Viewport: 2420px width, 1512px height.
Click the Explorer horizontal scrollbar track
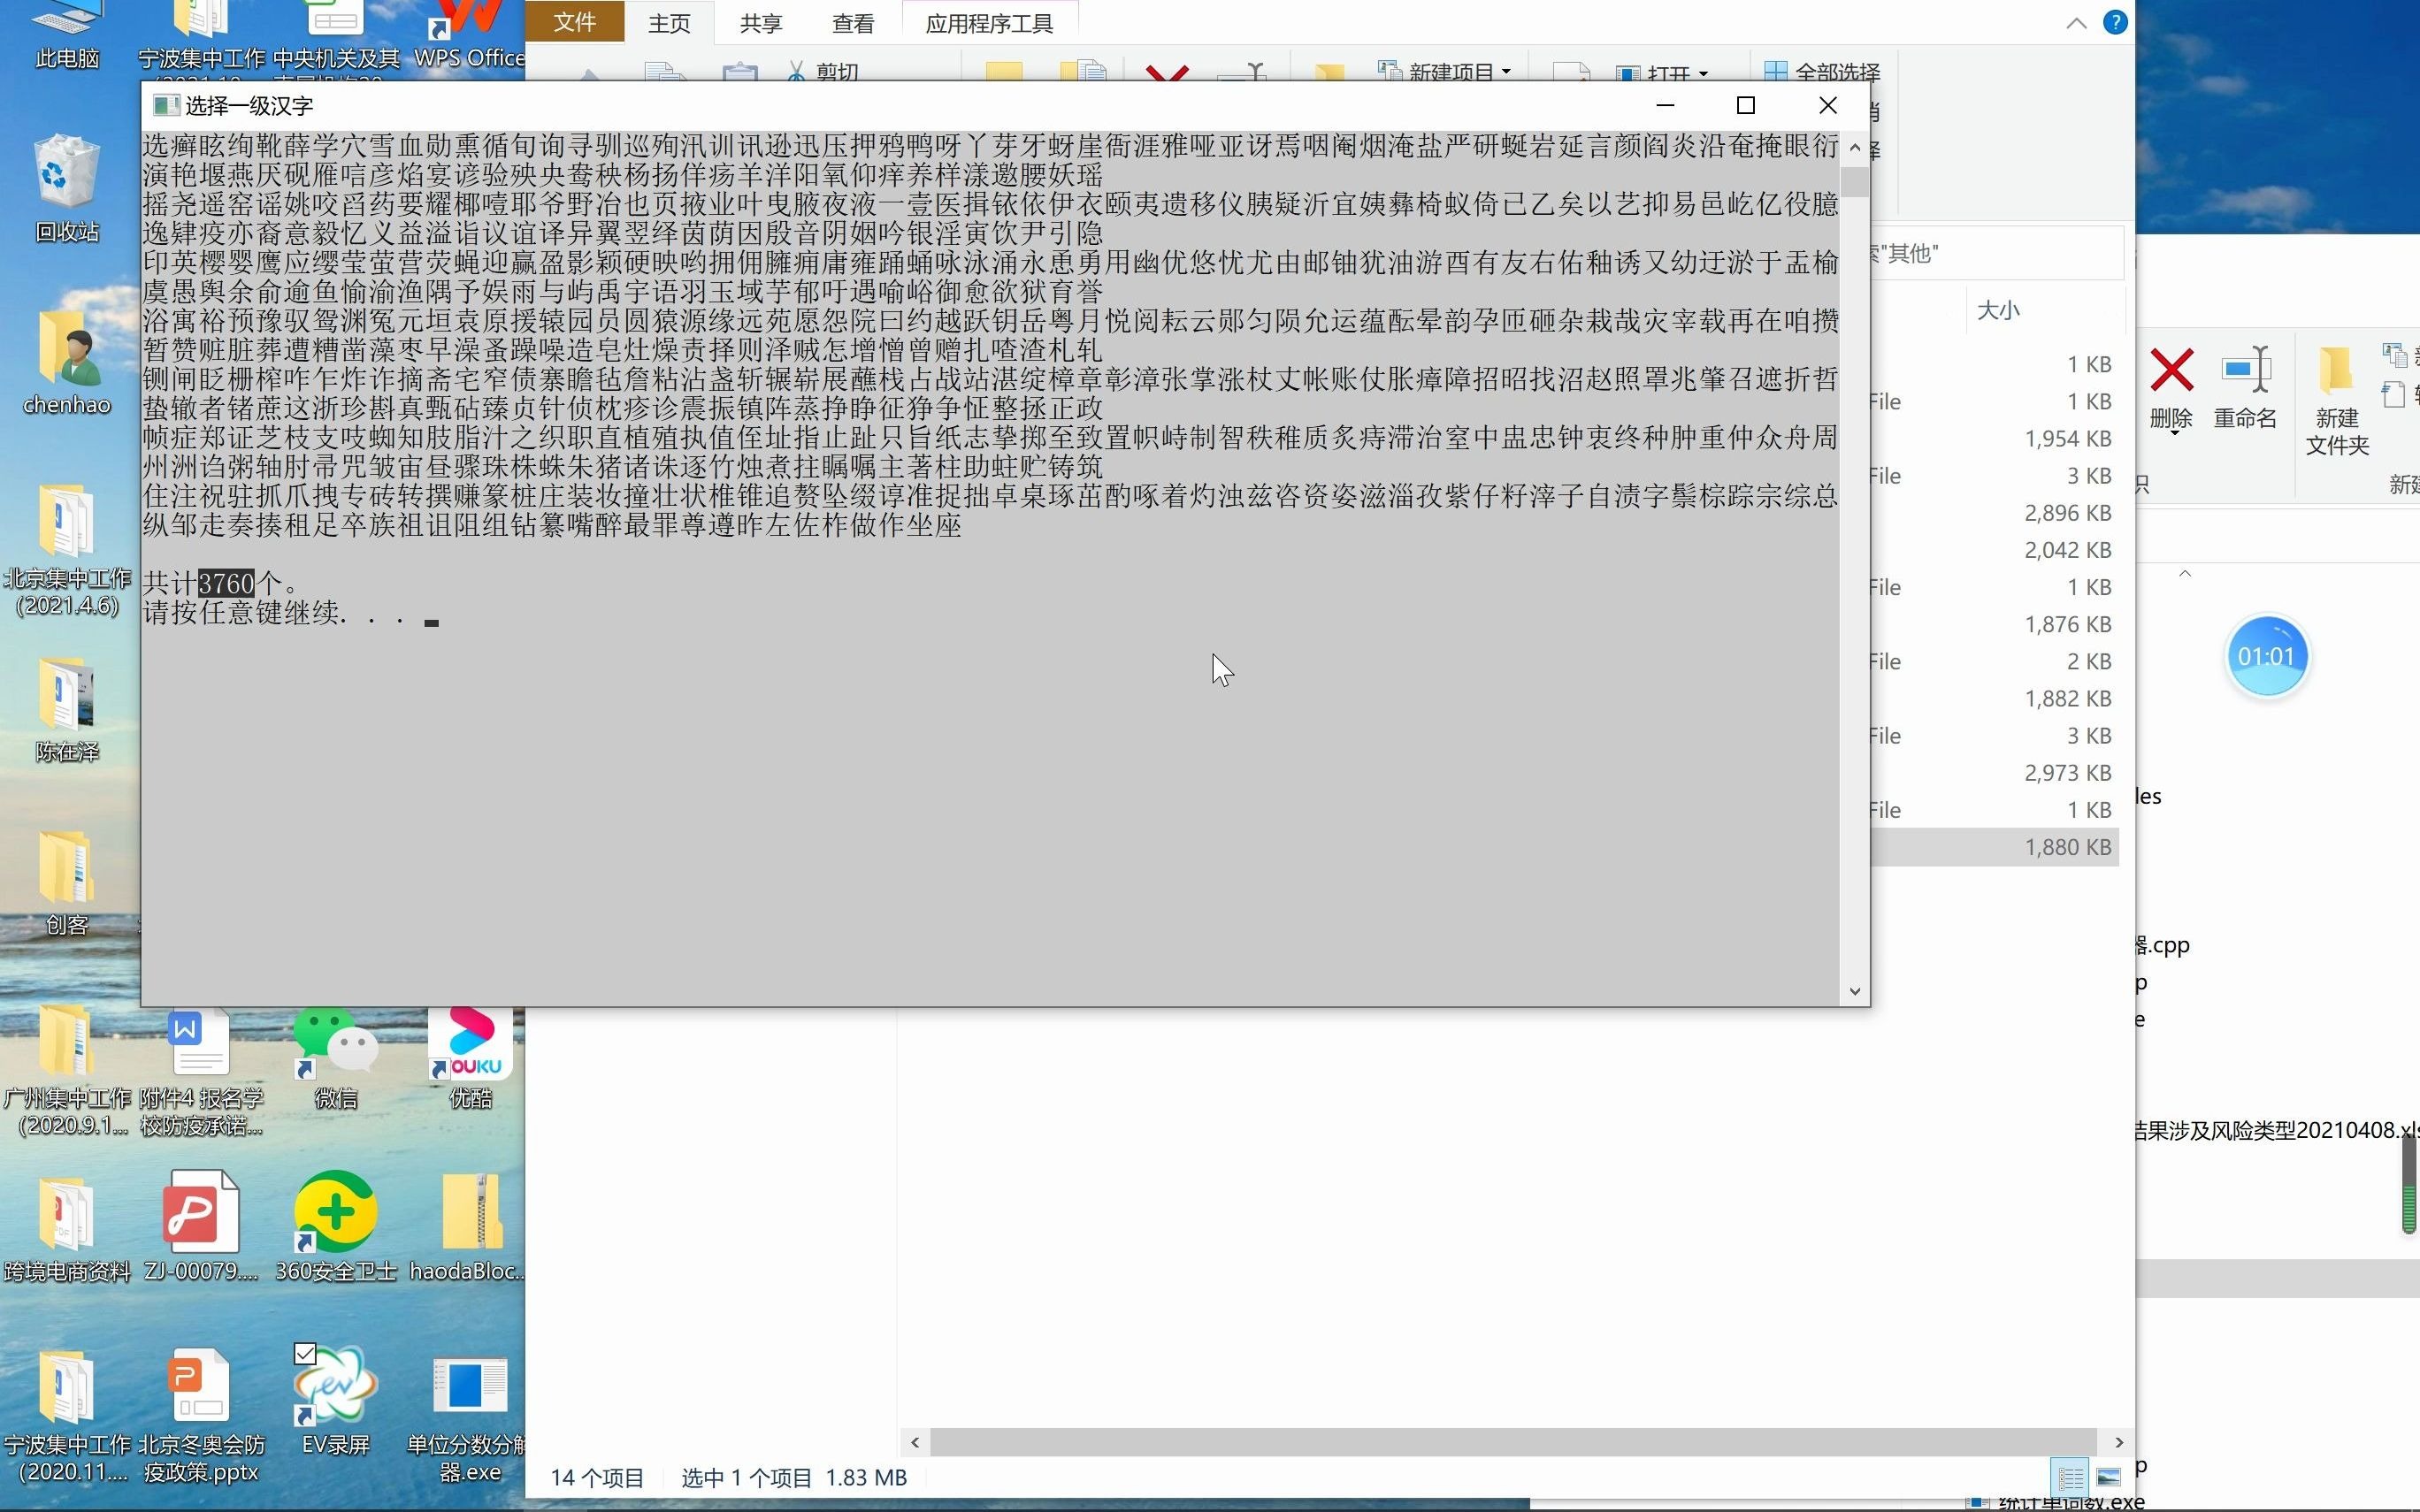tap(1512, 1442)
